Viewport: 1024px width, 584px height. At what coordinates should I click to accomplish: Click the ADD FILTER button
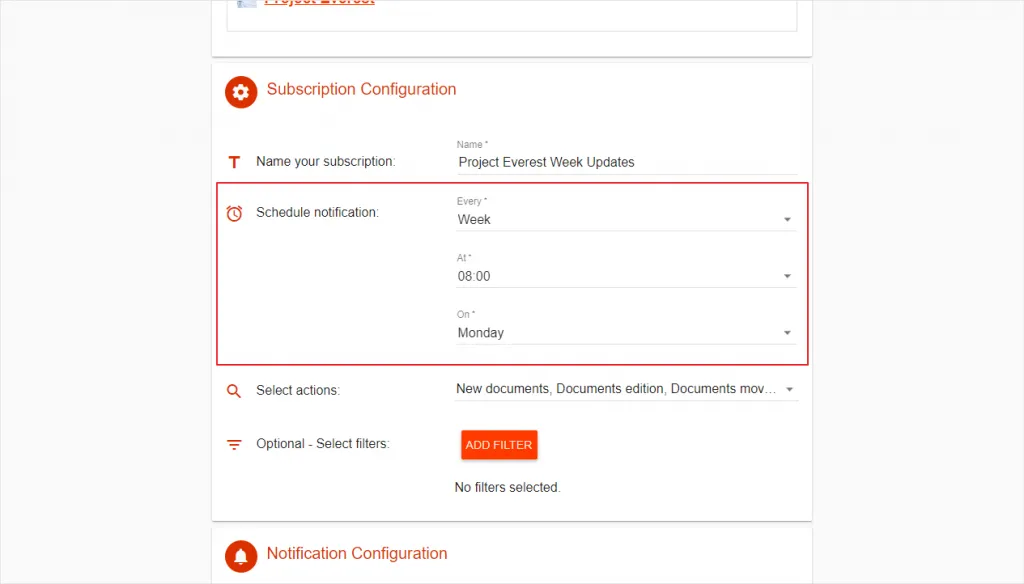(x=499, y=445)
